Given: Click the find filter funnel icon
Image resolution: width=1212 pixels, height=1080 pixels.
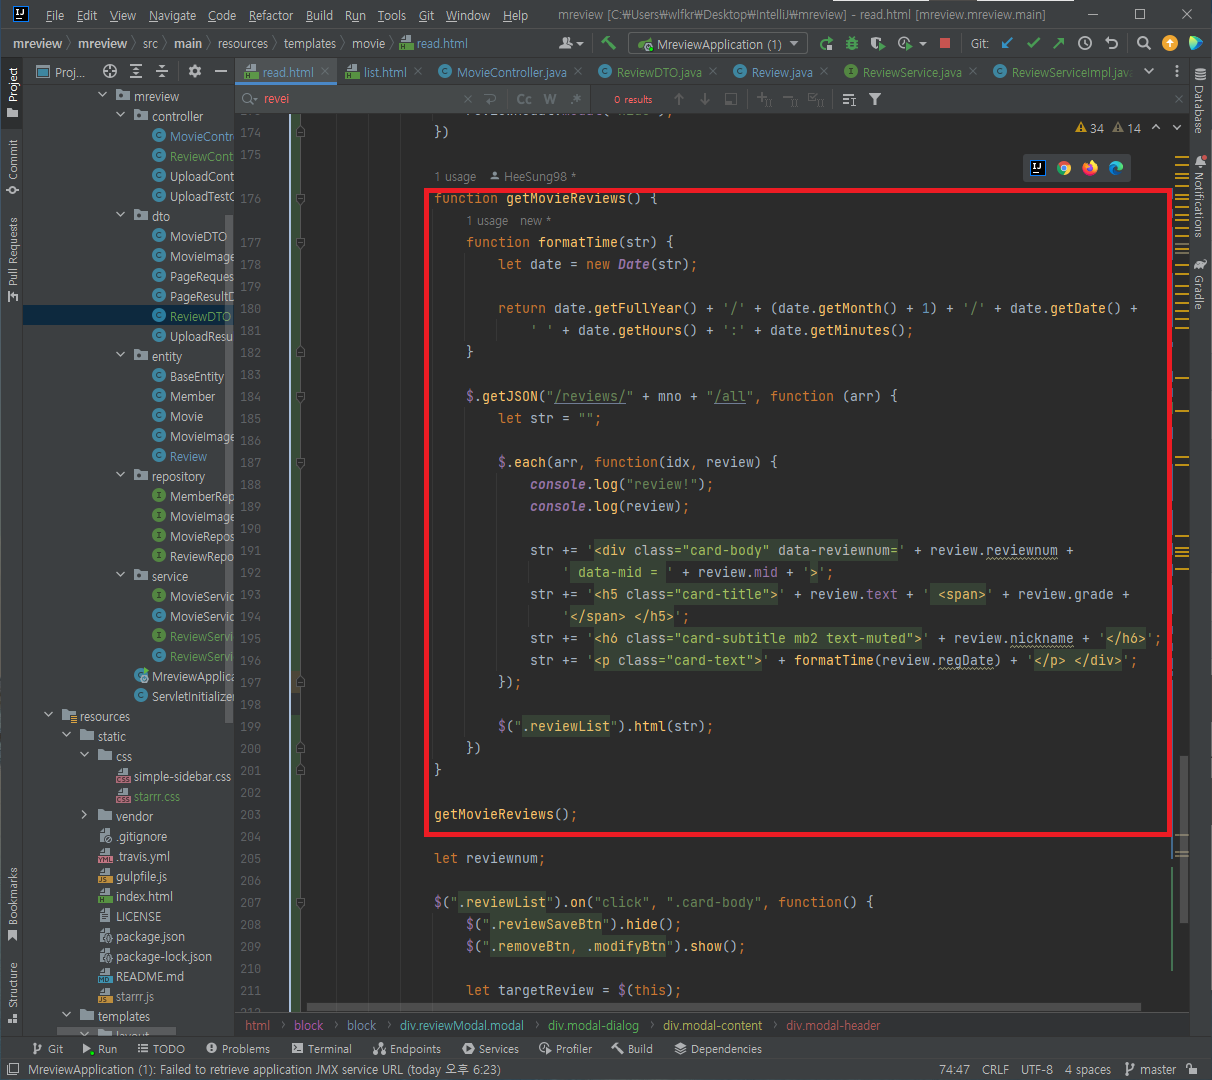Looking at the screenshot, I should (x=875, y=99).
